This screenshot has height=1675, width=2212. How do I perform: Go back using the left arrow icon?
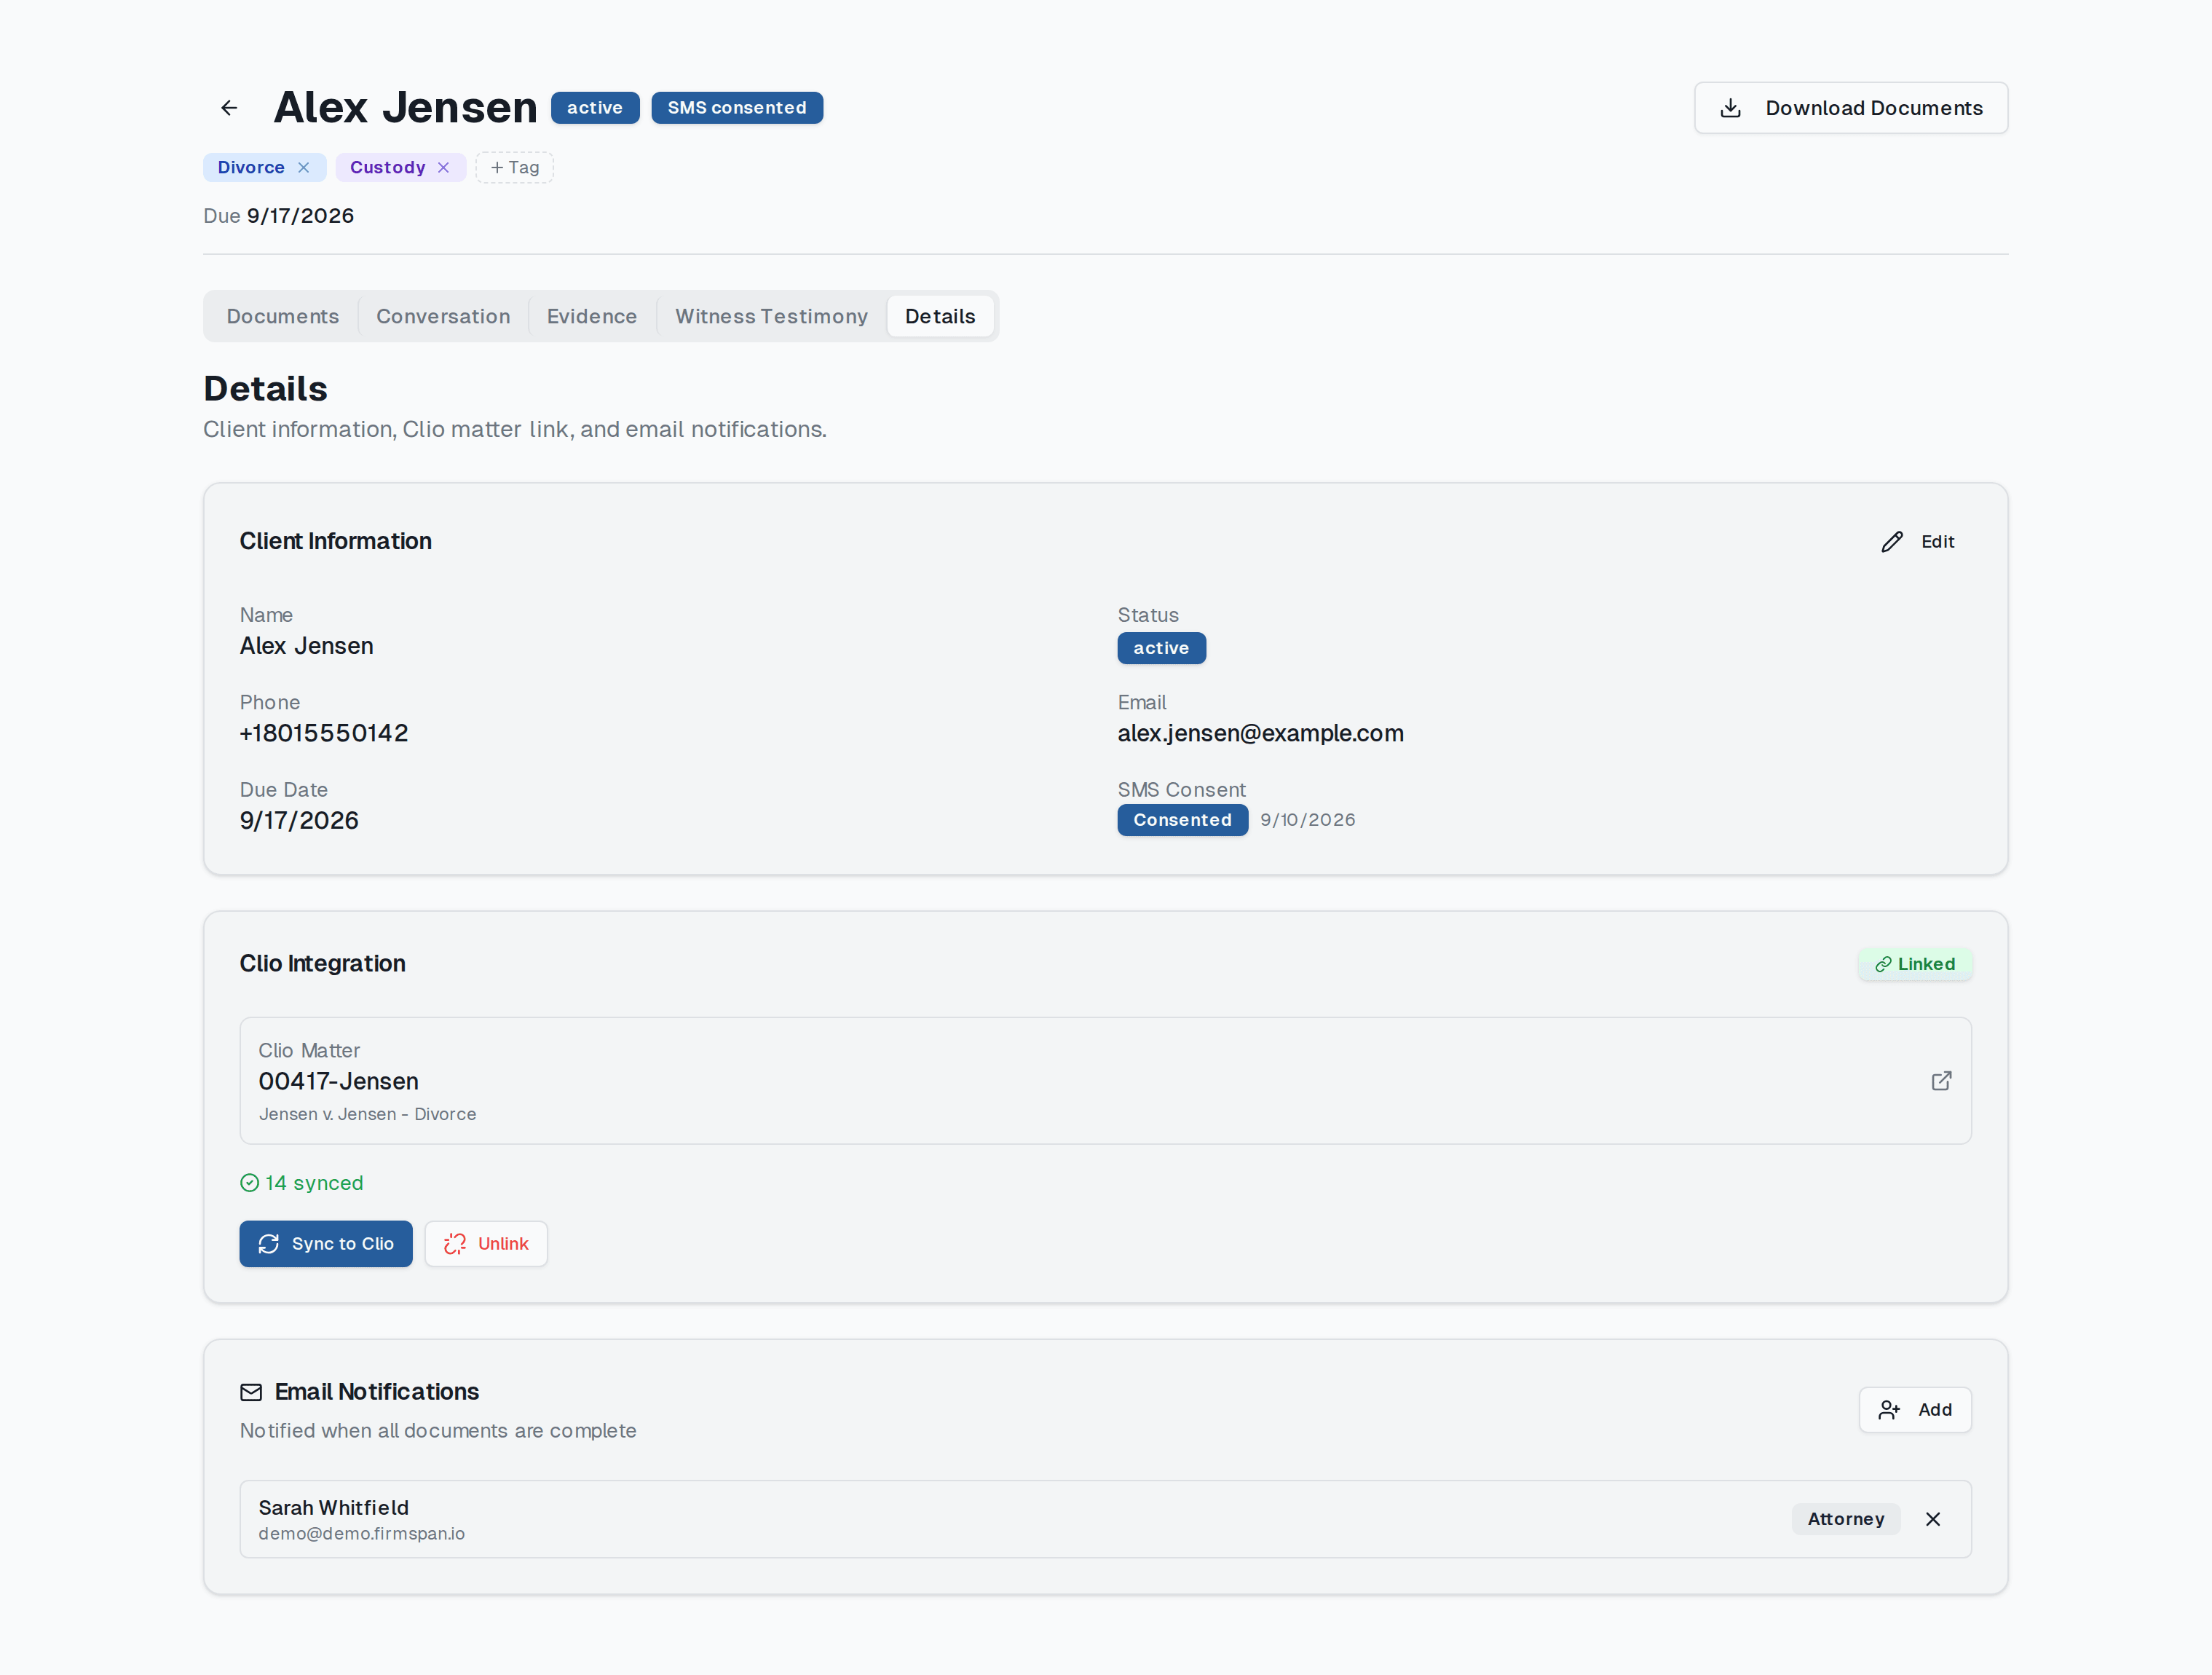coord(229,108)
